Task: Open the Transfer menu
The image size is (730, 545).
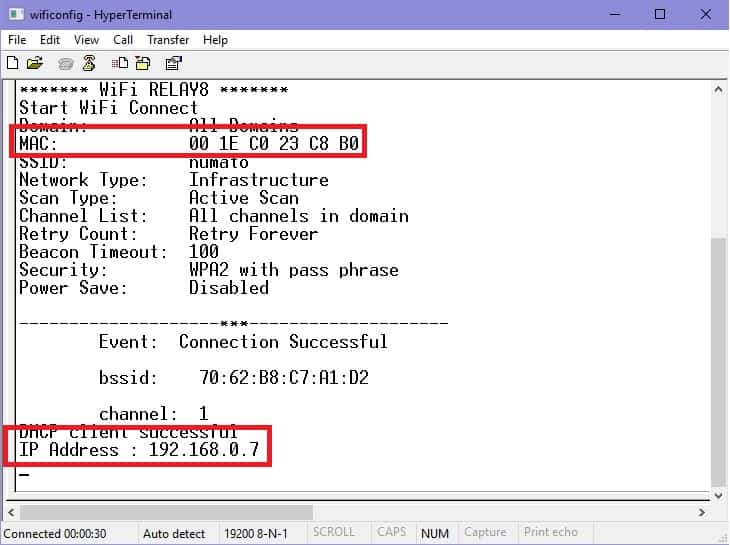Action: 168,40
